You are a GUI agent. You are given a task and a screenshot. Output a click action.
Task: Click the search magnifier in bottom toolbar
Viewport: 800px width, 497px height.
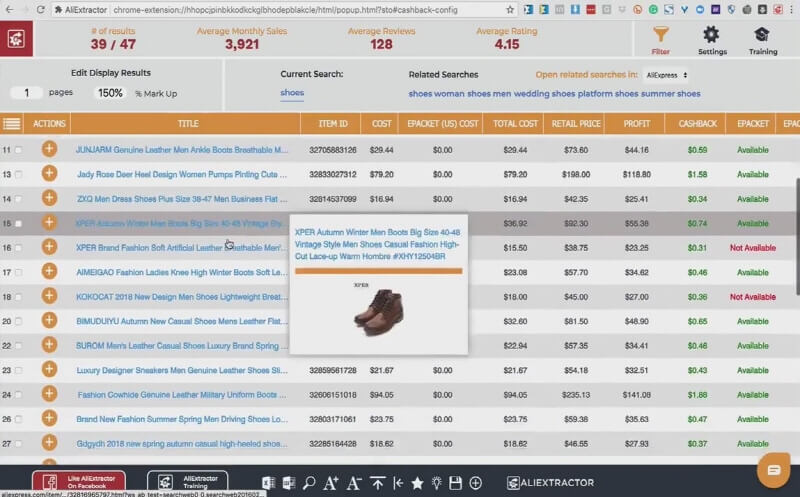coord(310,483)
